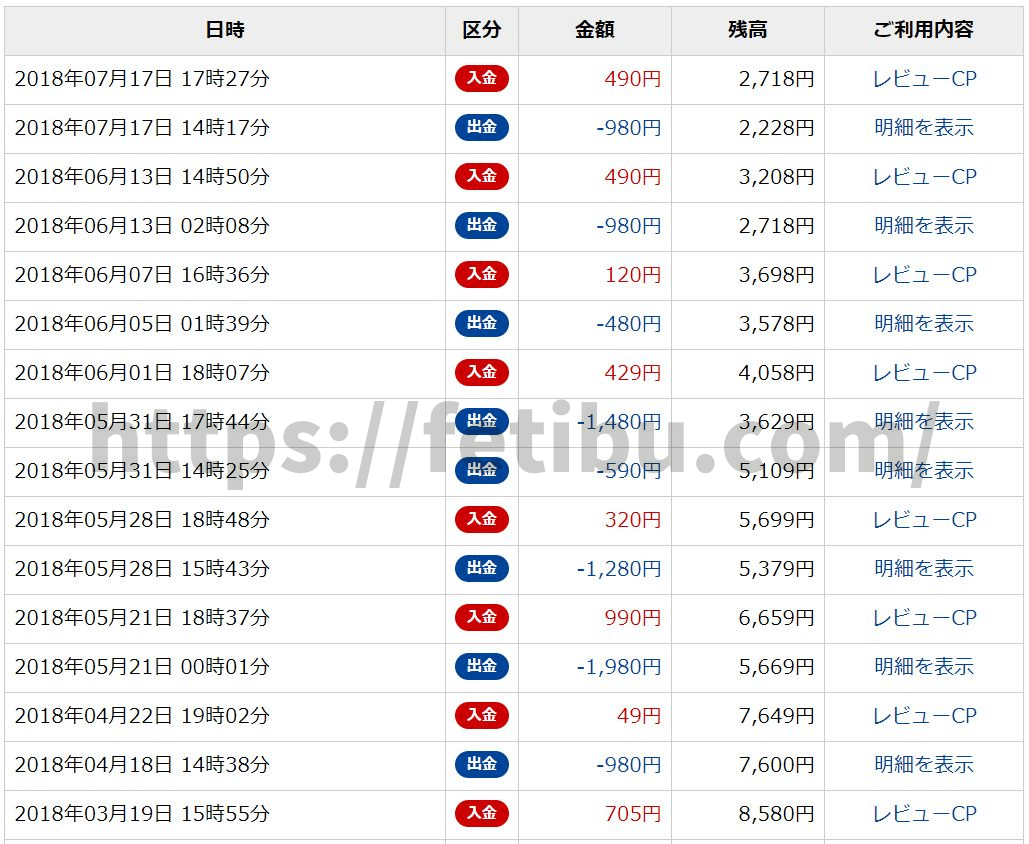Select the 出金 badge for the -1,980円 withdrawal

[481, 667]
